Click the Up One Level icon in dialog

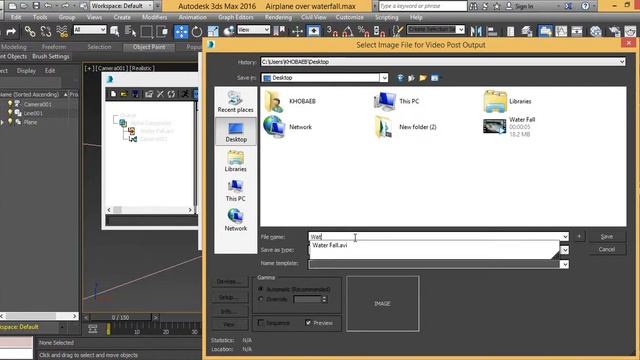(x=411, y=78)
